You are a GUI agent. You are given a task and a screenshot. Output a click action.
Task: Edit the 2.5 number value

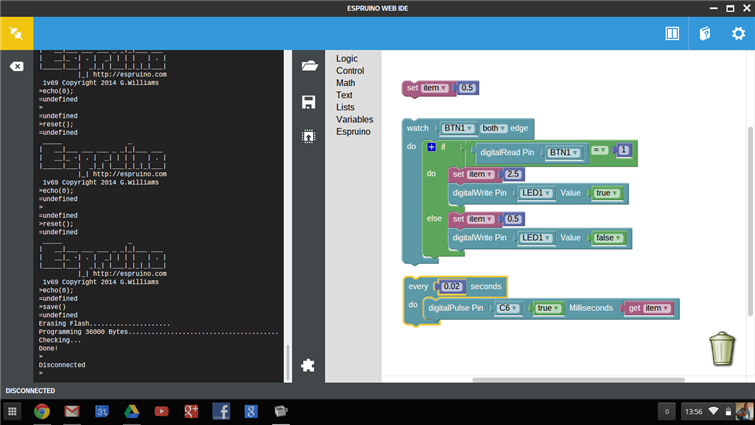[x=513, y=174]
